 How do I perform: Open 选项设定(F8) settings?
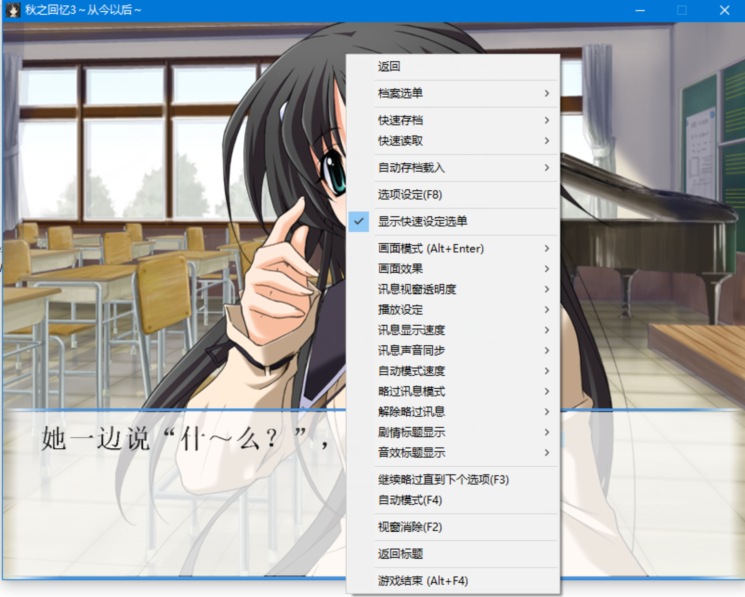click(x=453, y=195)
